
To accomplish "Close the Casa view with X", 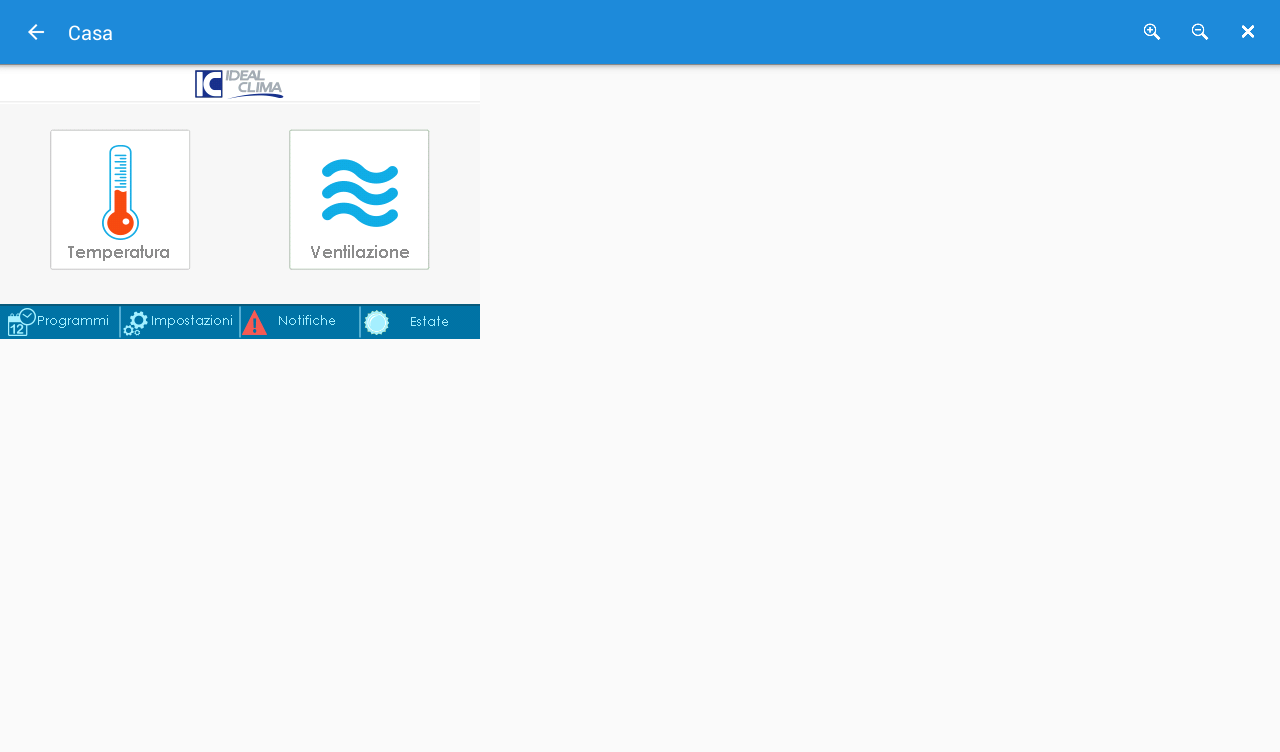I will click(1248, 32).
